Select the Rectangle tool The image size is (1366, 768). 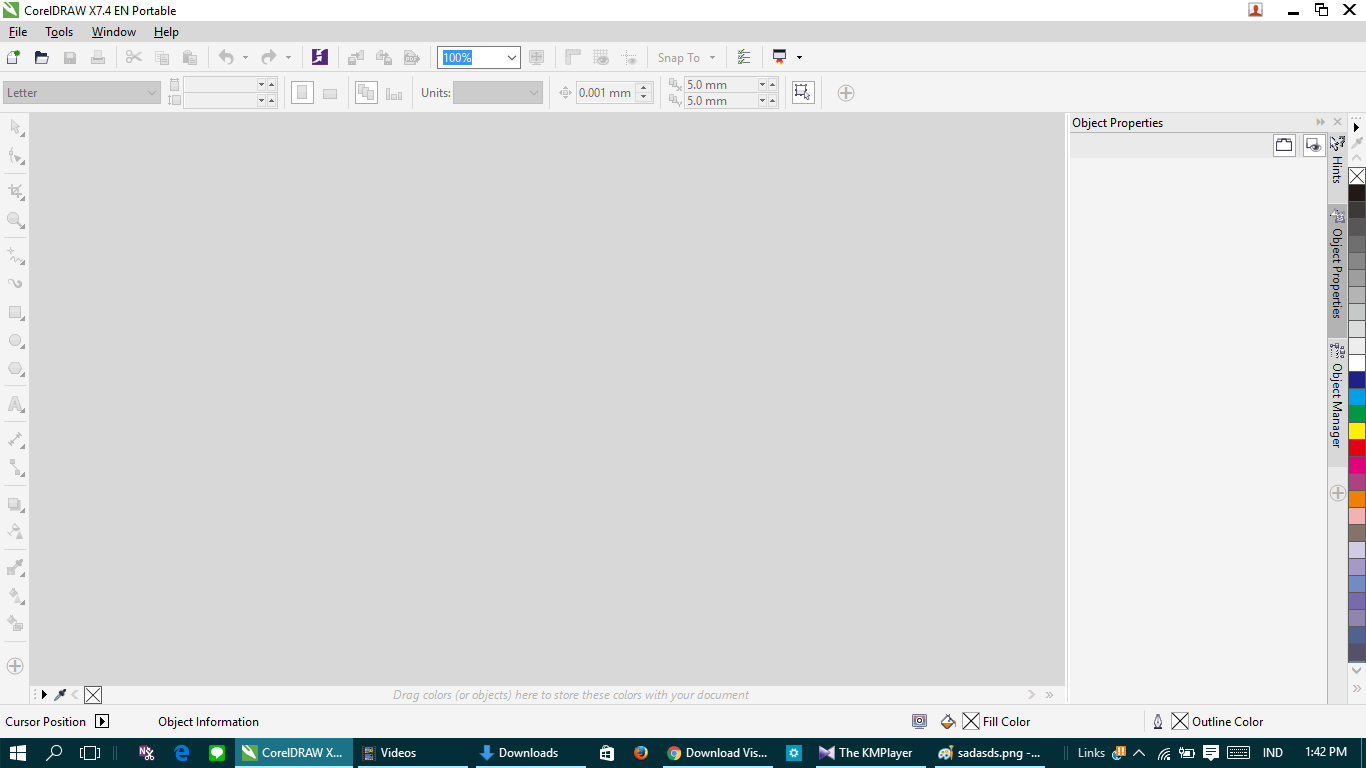point(15,312)
